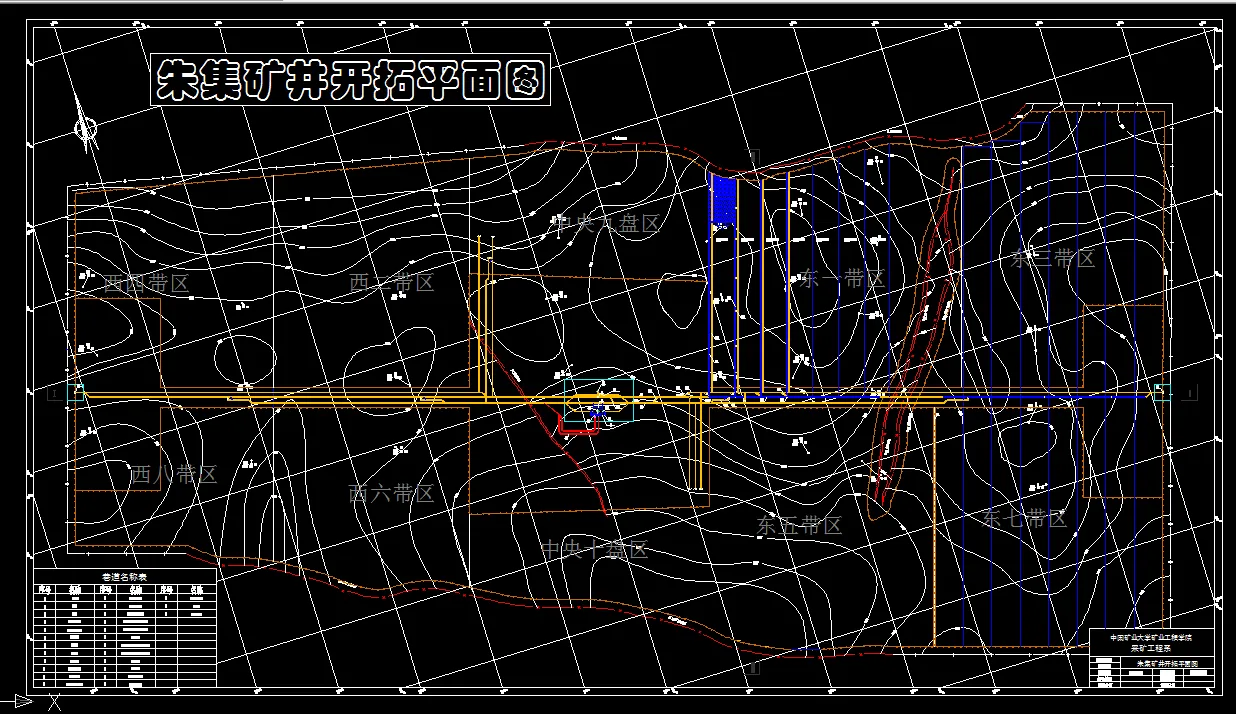Select the 东三带区 zone label
Screen dimensions: 1236x714
(x=1053, y=259)
